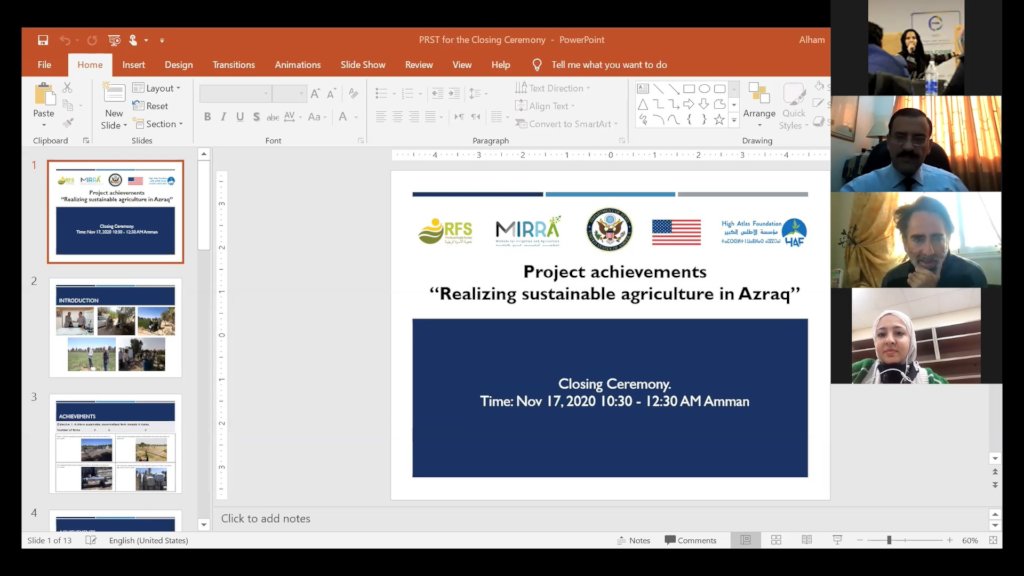Click the zoom in plus button
The height and width of the screenshot is (576, 1024).
click(950, 540)
